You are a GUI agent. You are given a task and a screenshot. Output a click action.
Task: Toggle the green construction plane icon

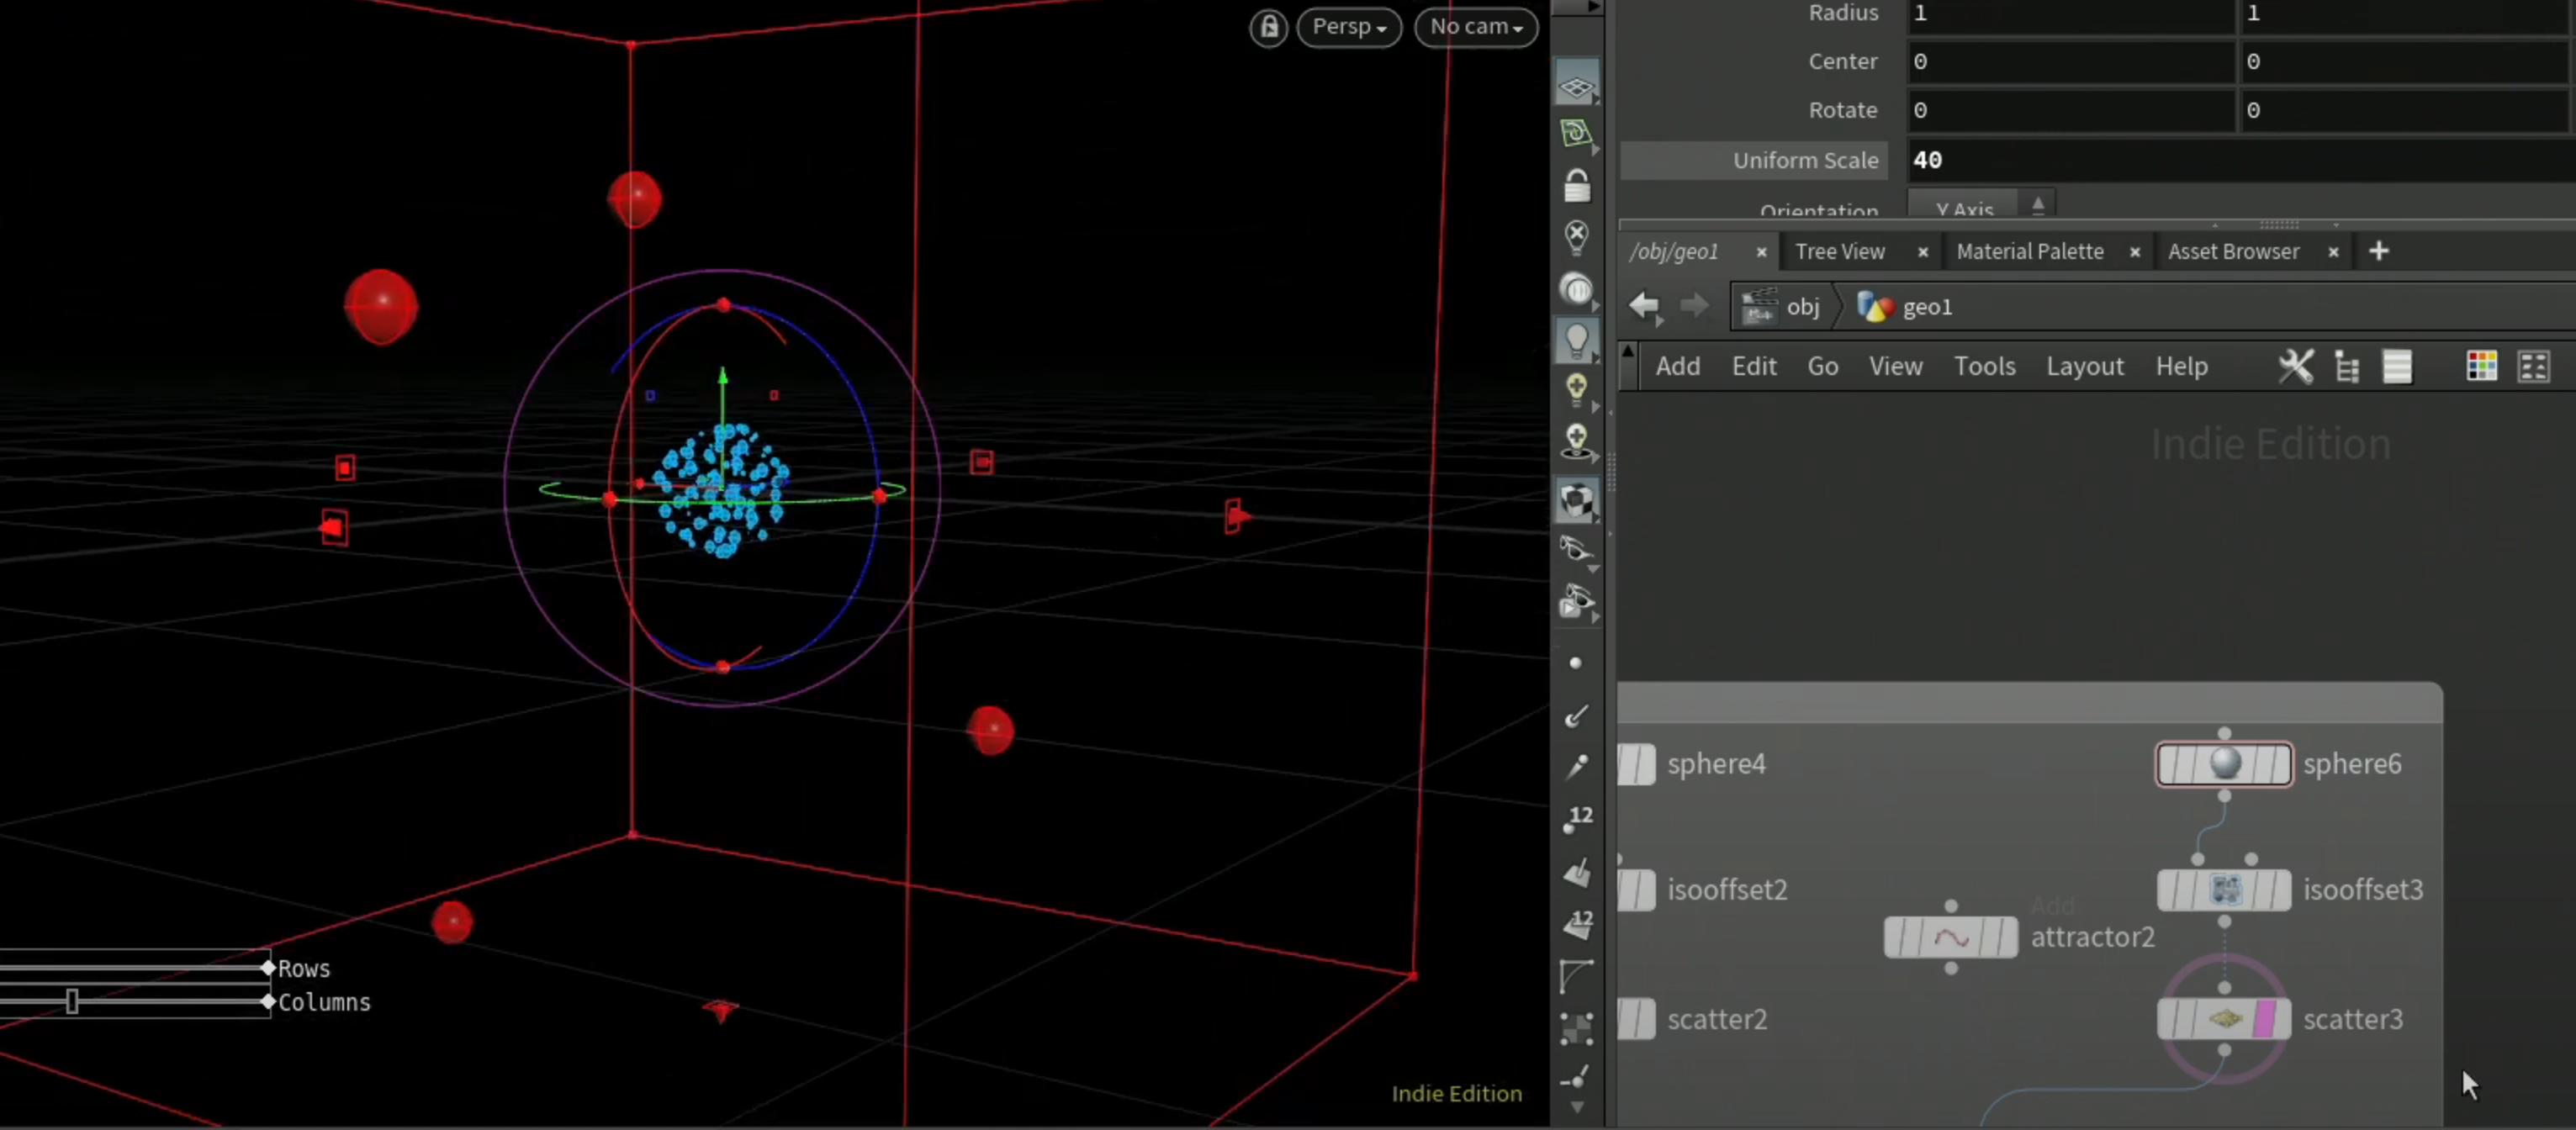coord(1576,133)
